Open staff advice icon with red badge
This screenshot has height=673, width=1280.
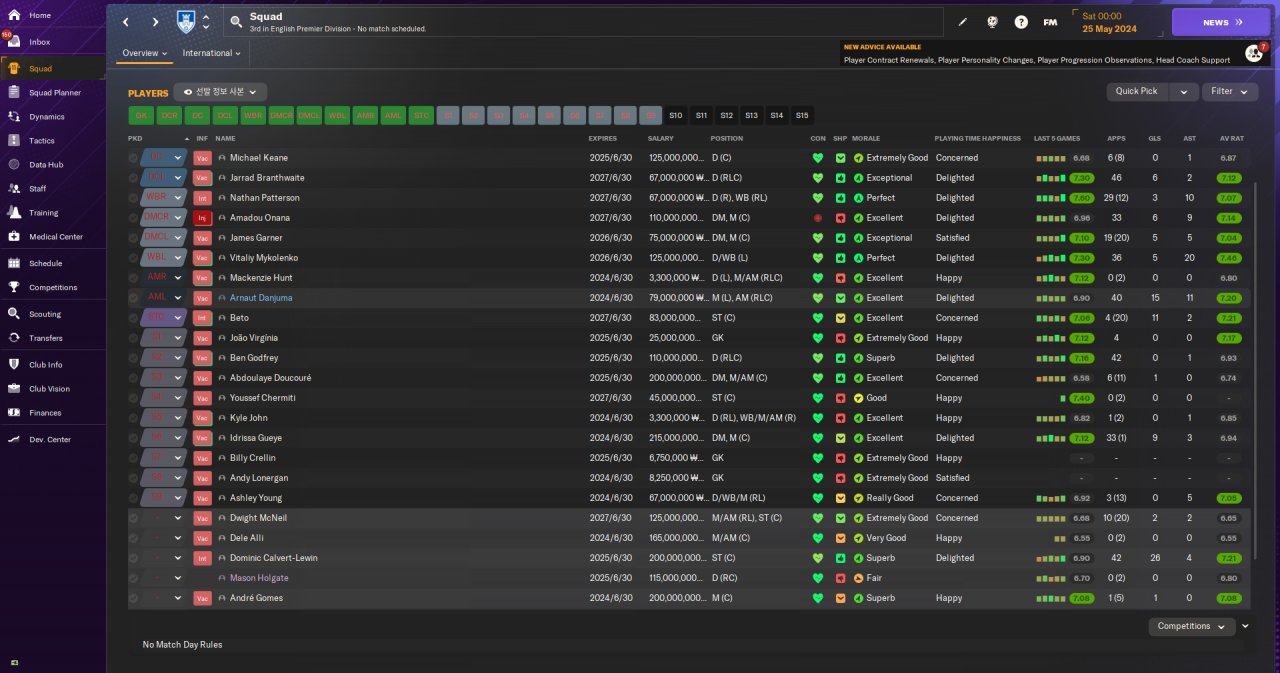click(1253, 53)
